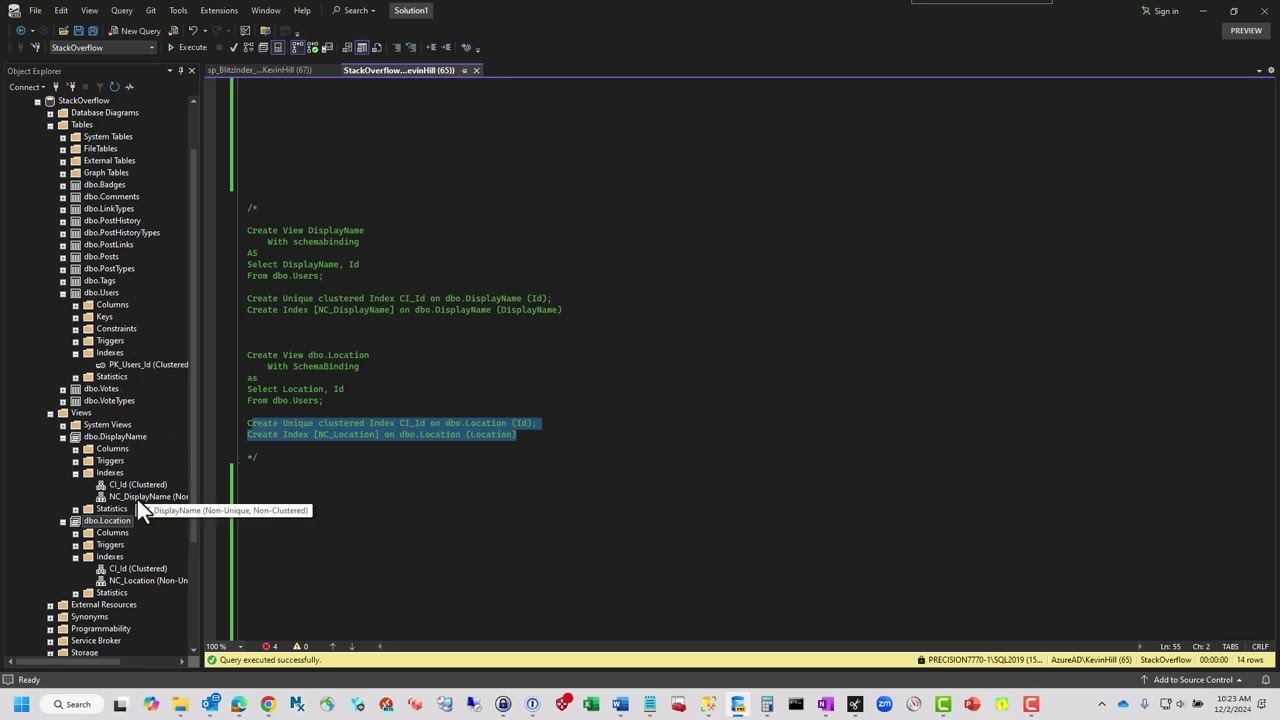
Task: Open the Git menu
Action: click(151, 10)
